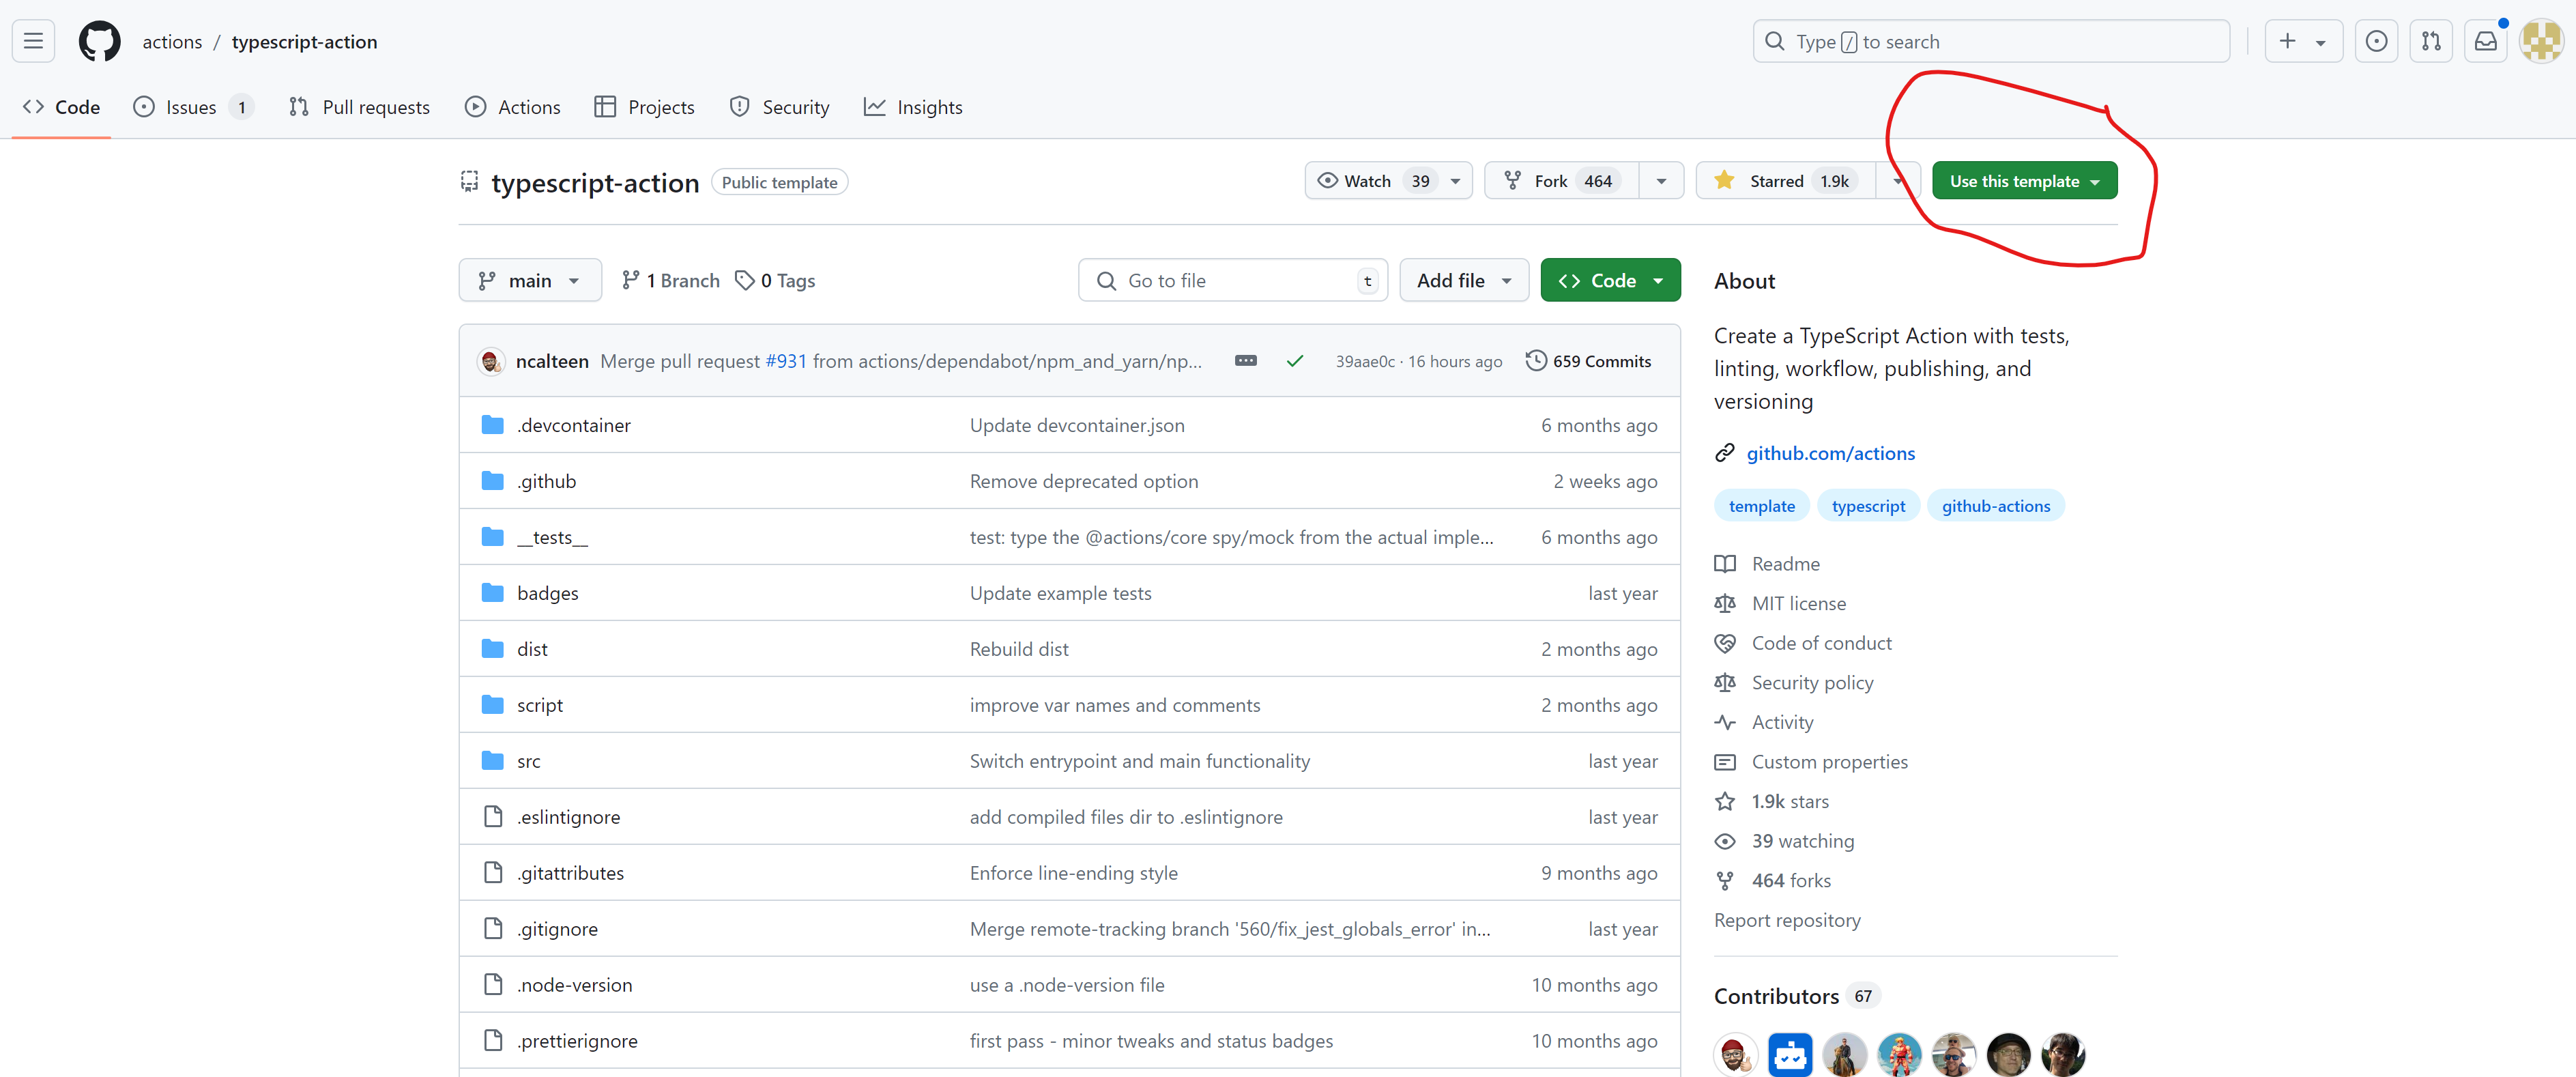Open the .gitattributes file
Screen dimensions: 2576x1077
(x=570, y=873)
